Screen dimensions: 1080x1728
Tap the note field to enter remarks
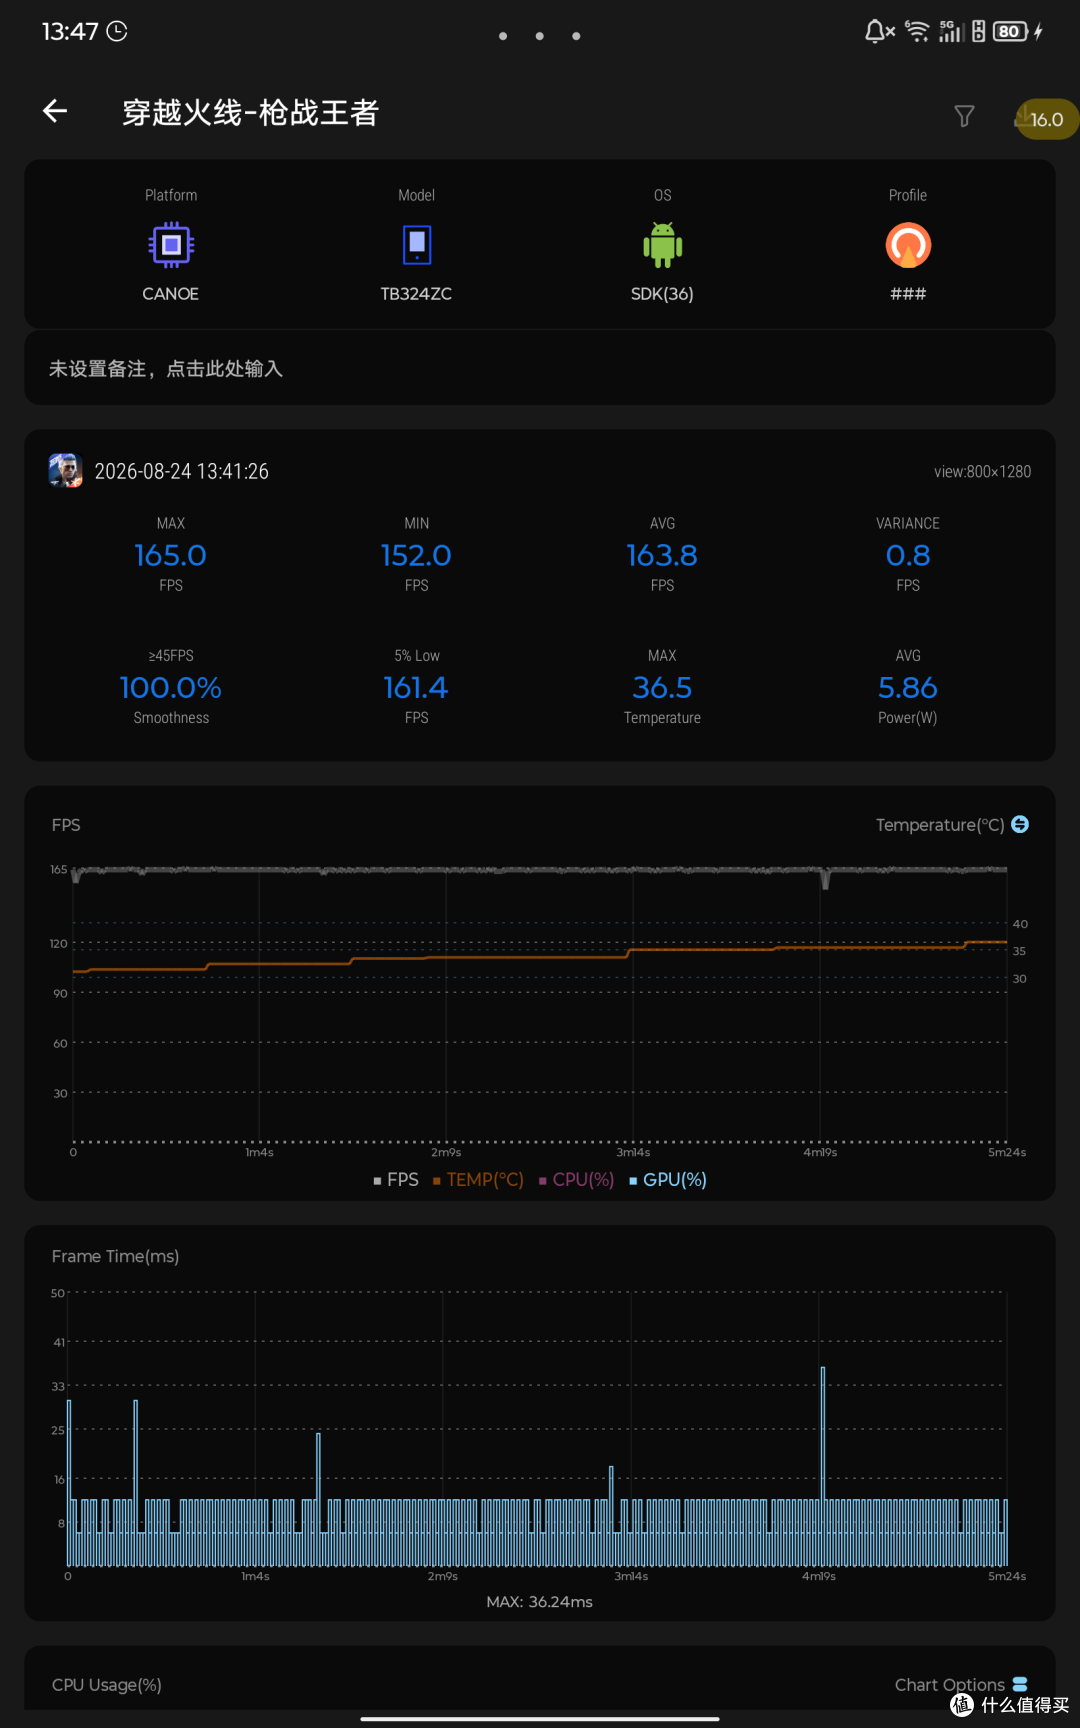tap(540, 369)
